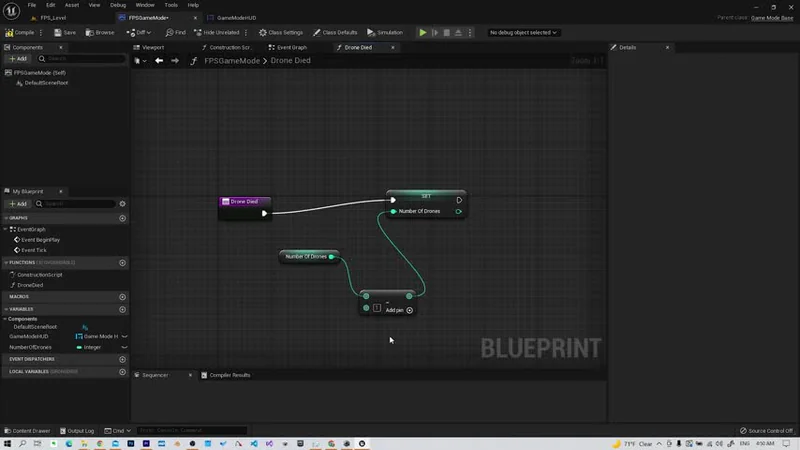Open the Asset menu
The image size is (800, 450).
tap(72, 5)
